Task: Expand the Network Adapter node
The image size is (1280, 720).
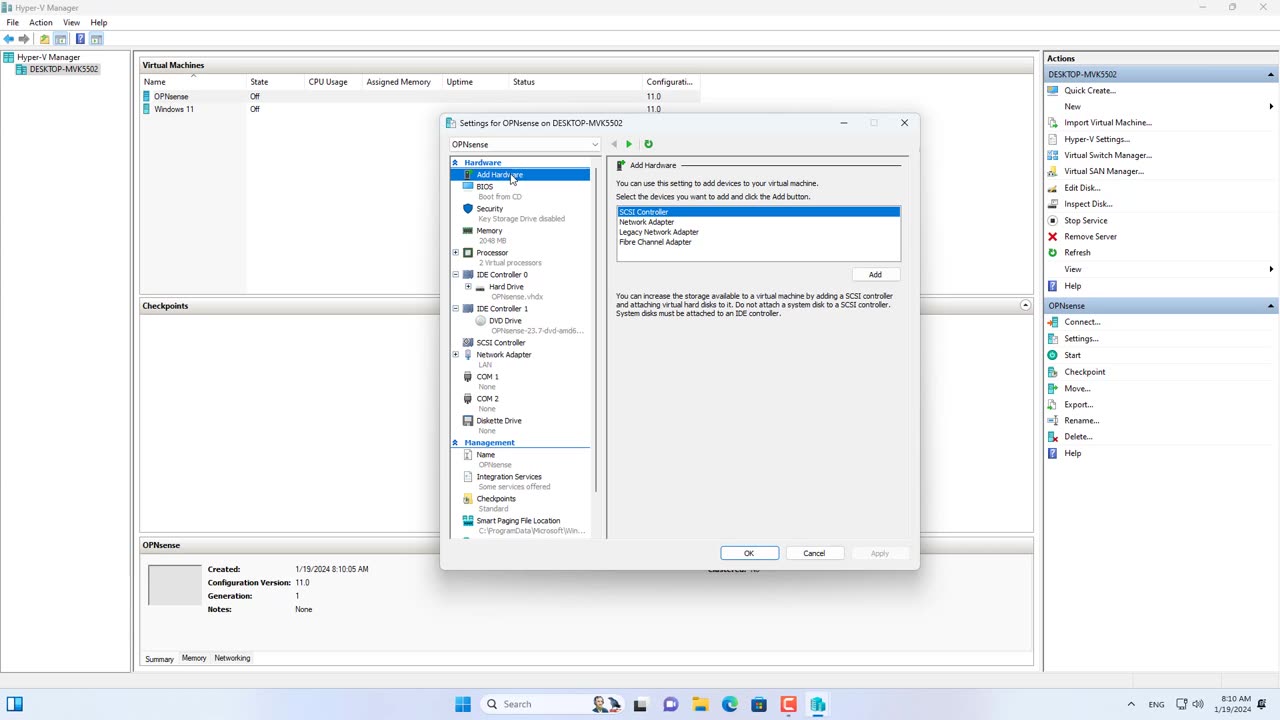Action: 456,355
